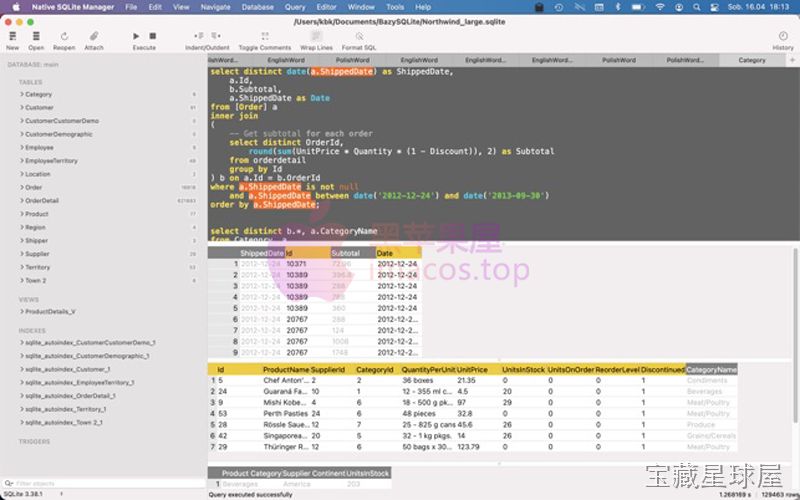Click the SQLite 3.38.1 version label

[23, 494]
